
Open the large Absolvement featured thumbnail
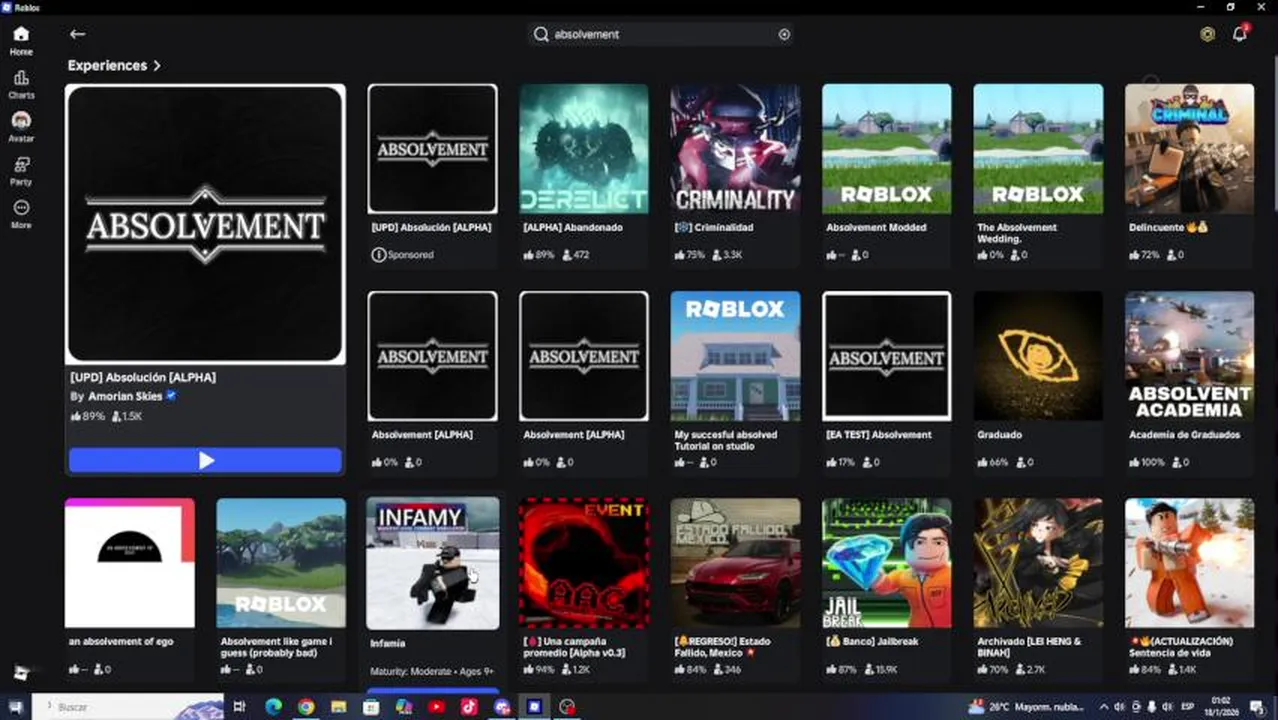point(205,223)
